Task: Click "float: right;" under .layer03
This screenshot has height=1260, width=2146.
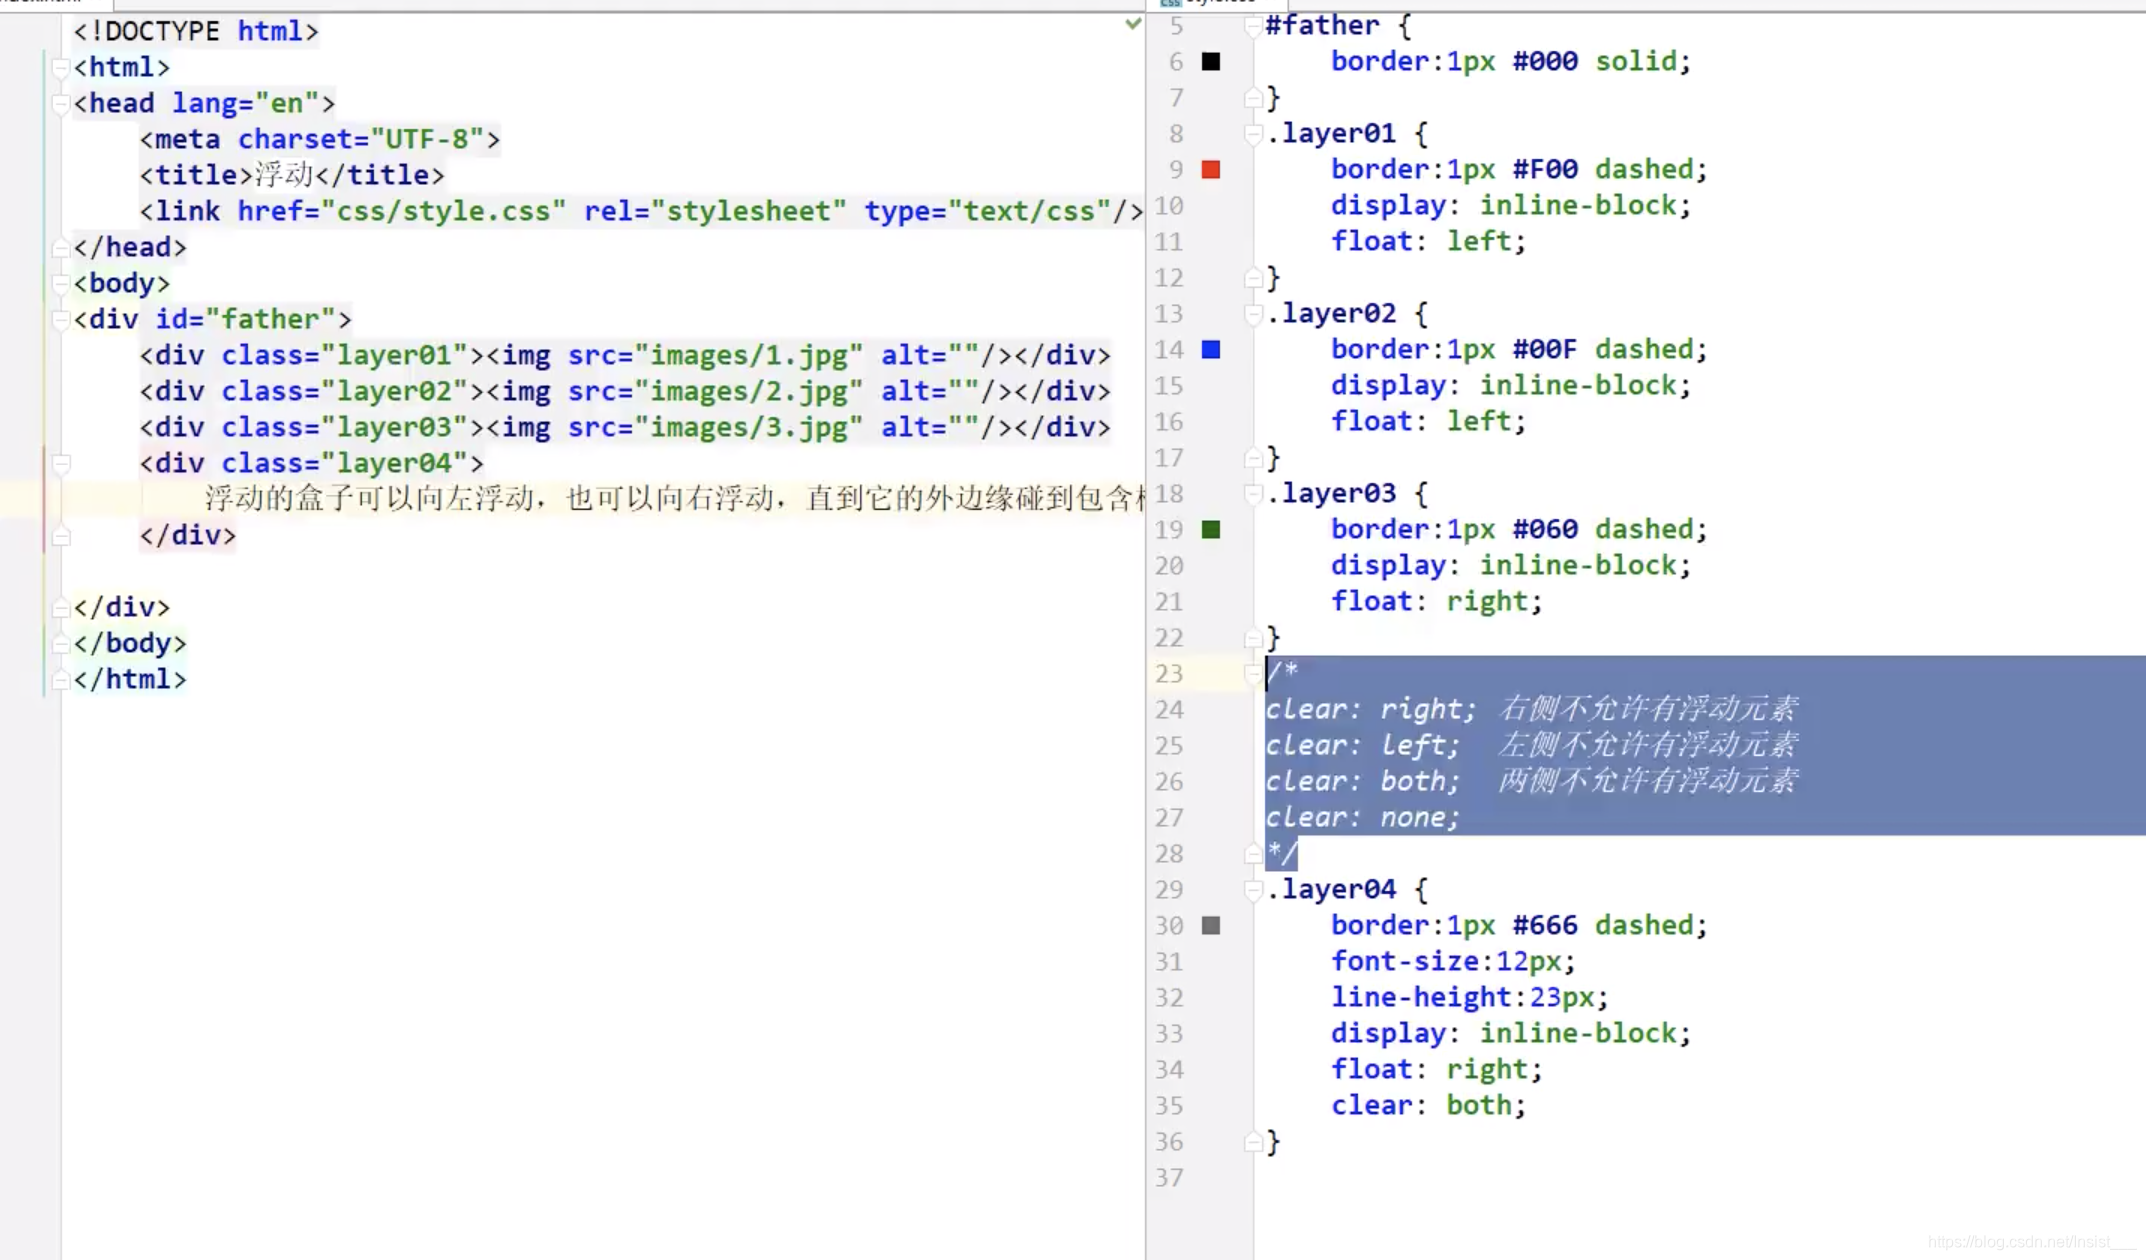Action: pyautogui.click(x=1436, y=602)
